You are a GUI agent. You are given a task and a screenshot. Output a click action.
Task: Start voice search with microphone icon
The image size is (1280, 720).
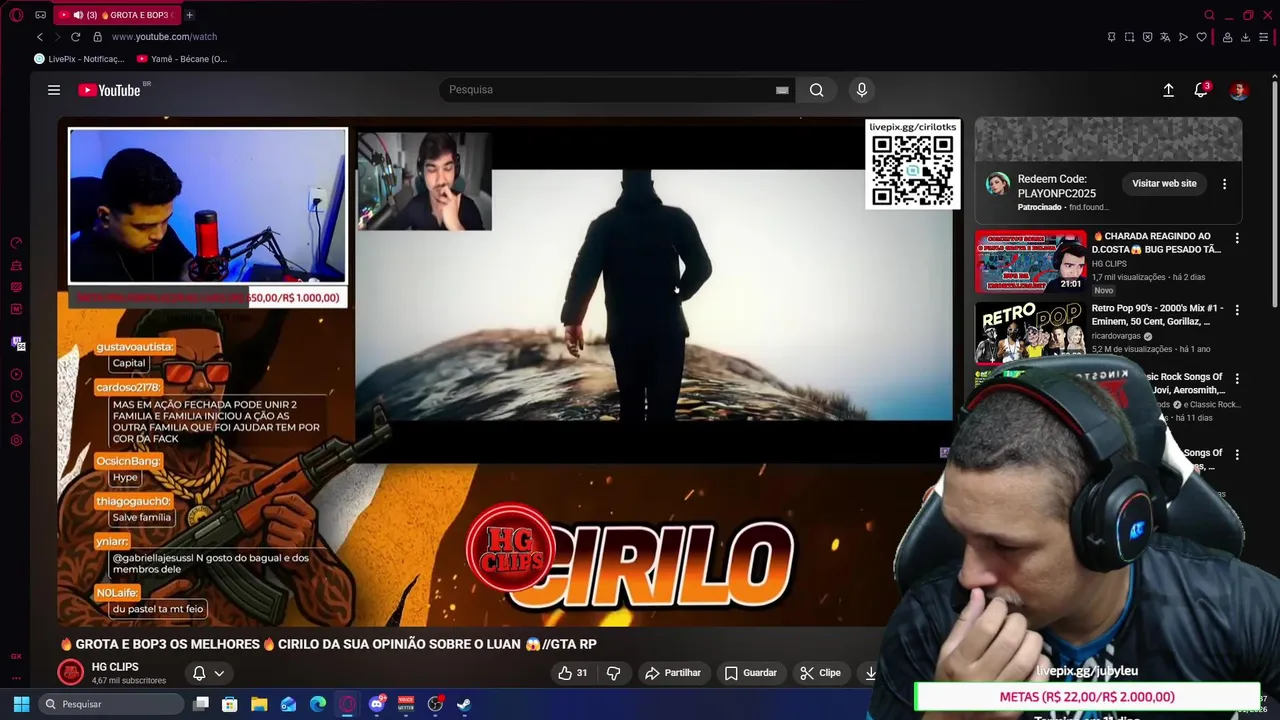tap(862, 90)
